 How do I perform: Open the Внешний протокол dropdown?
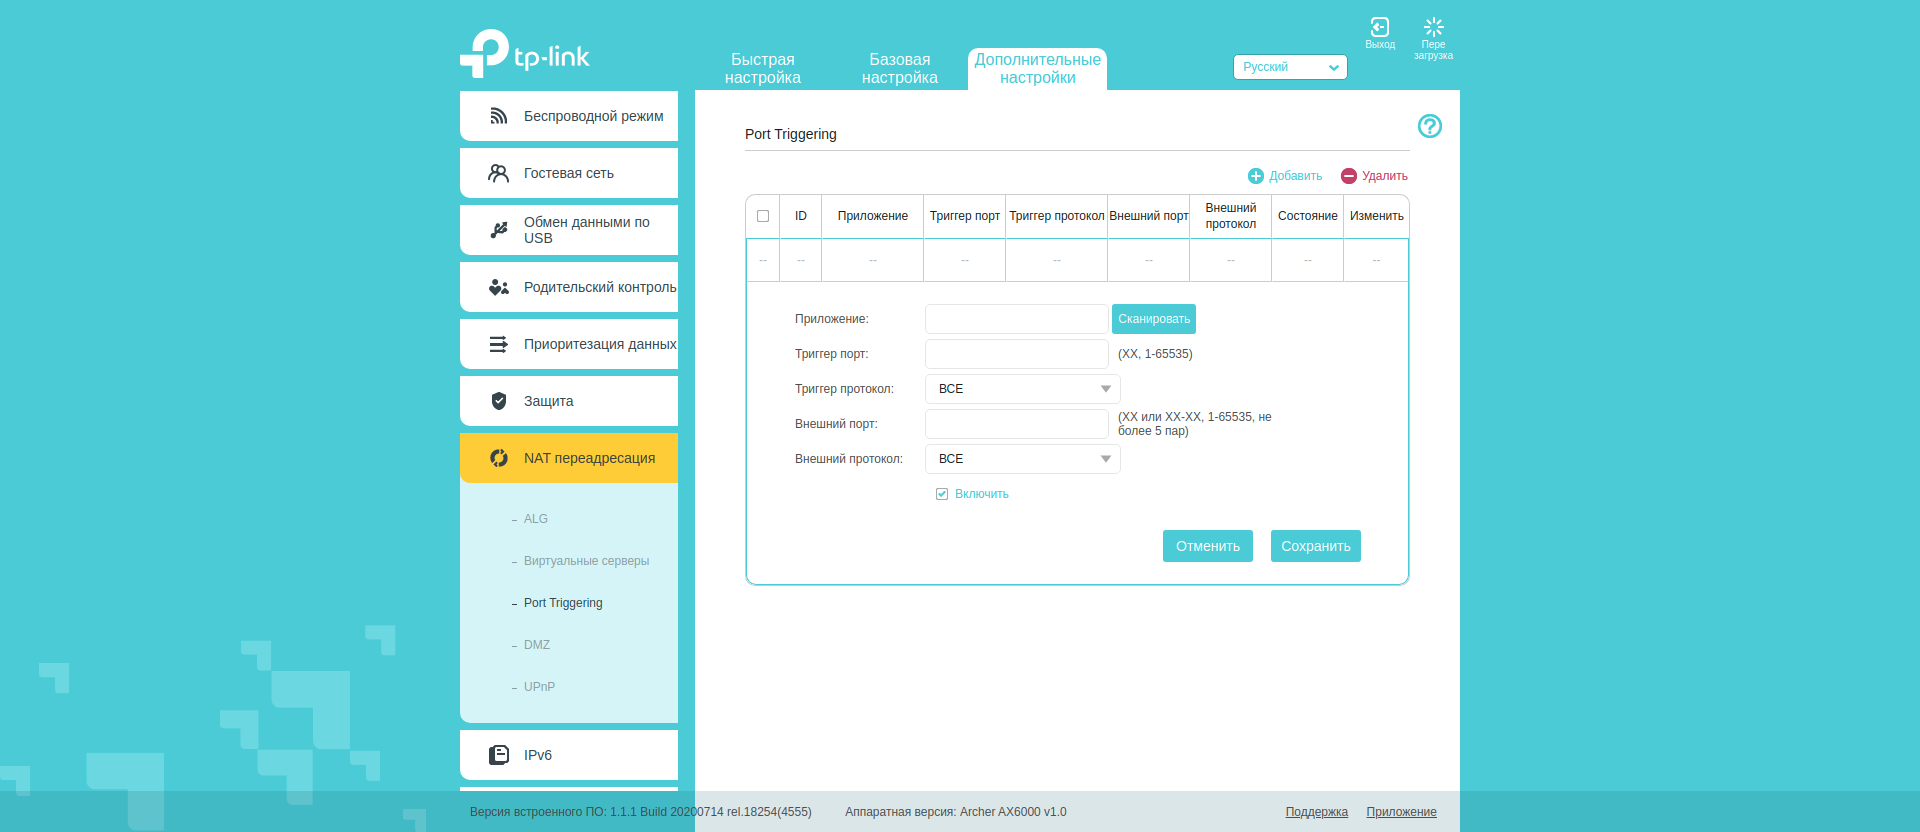click(x=1022, y=459)
